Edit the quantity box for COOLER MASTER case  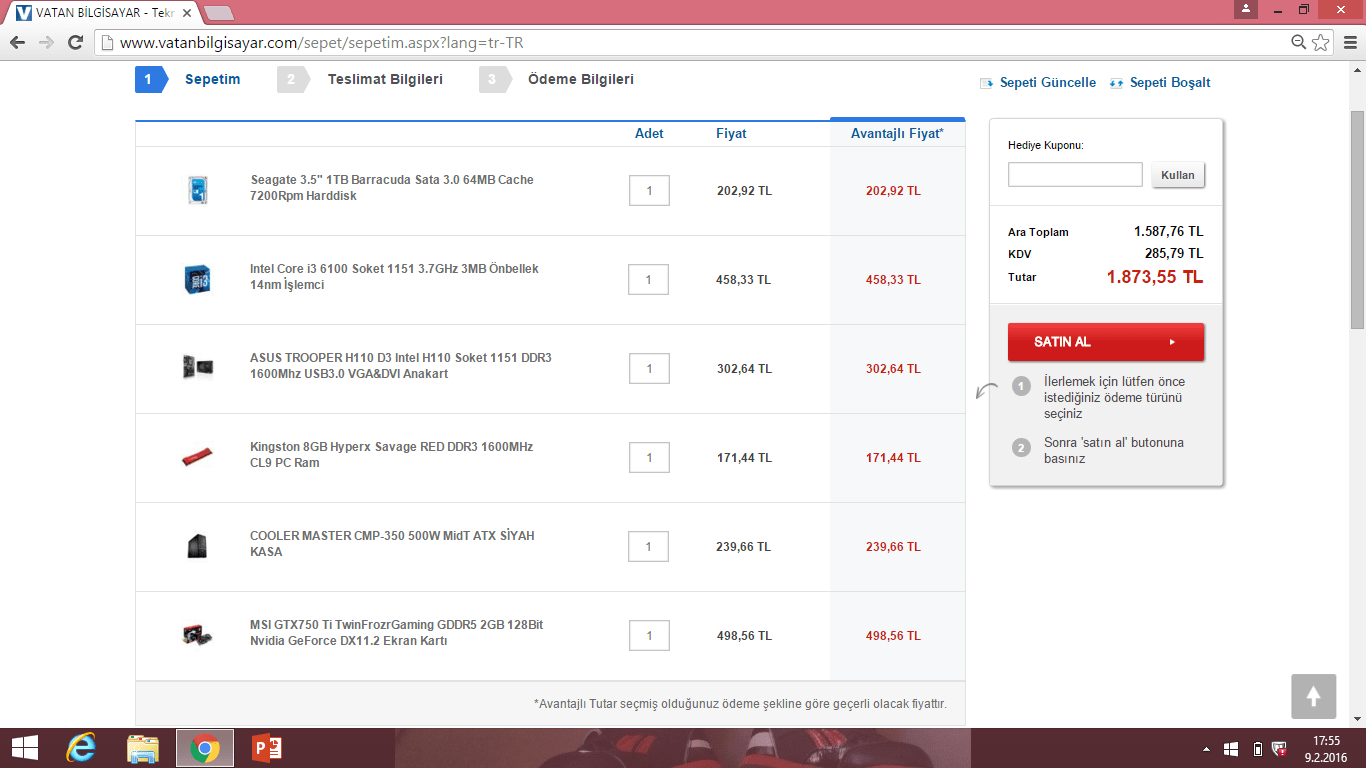pyautogui.click(x=648, y=547)
